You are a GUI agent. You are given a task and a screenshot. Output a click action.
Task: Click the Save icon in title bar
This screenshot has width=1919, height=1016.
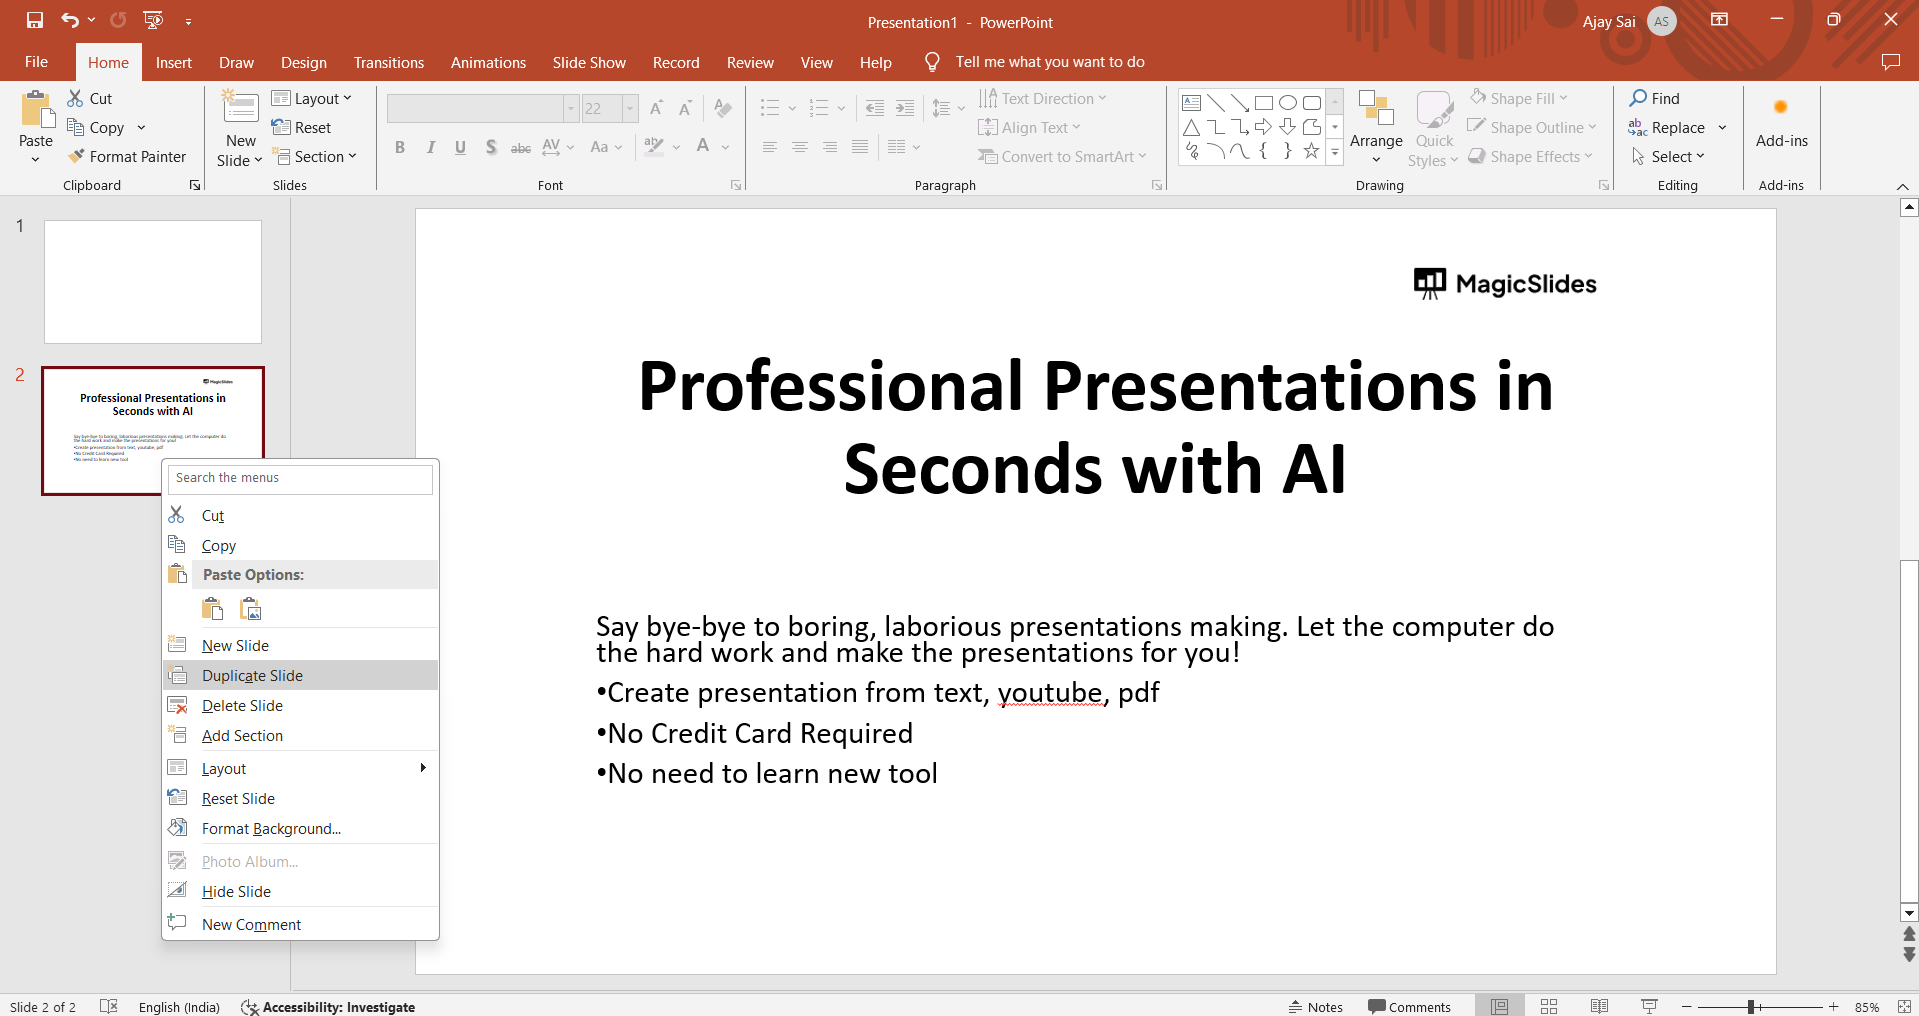pos(35,20)
